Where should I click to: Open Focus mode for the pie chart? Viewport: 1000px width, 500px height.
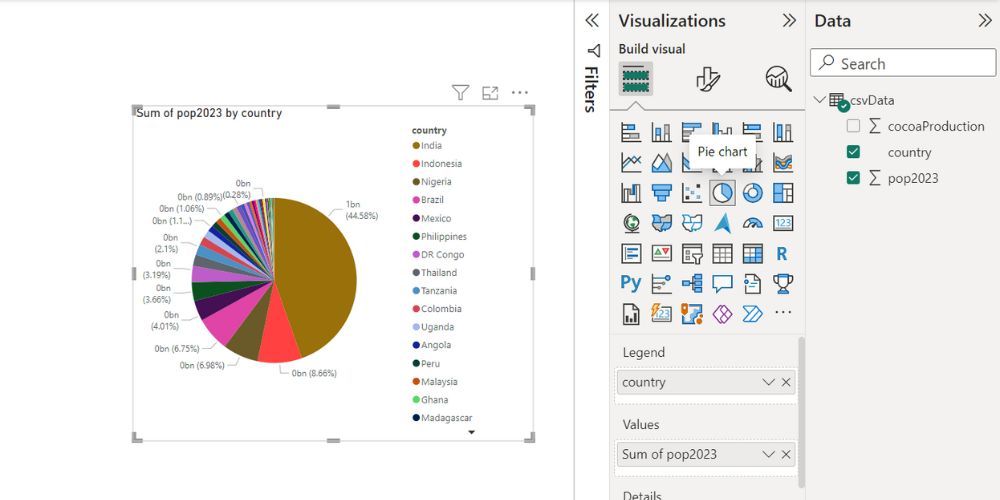490,93
